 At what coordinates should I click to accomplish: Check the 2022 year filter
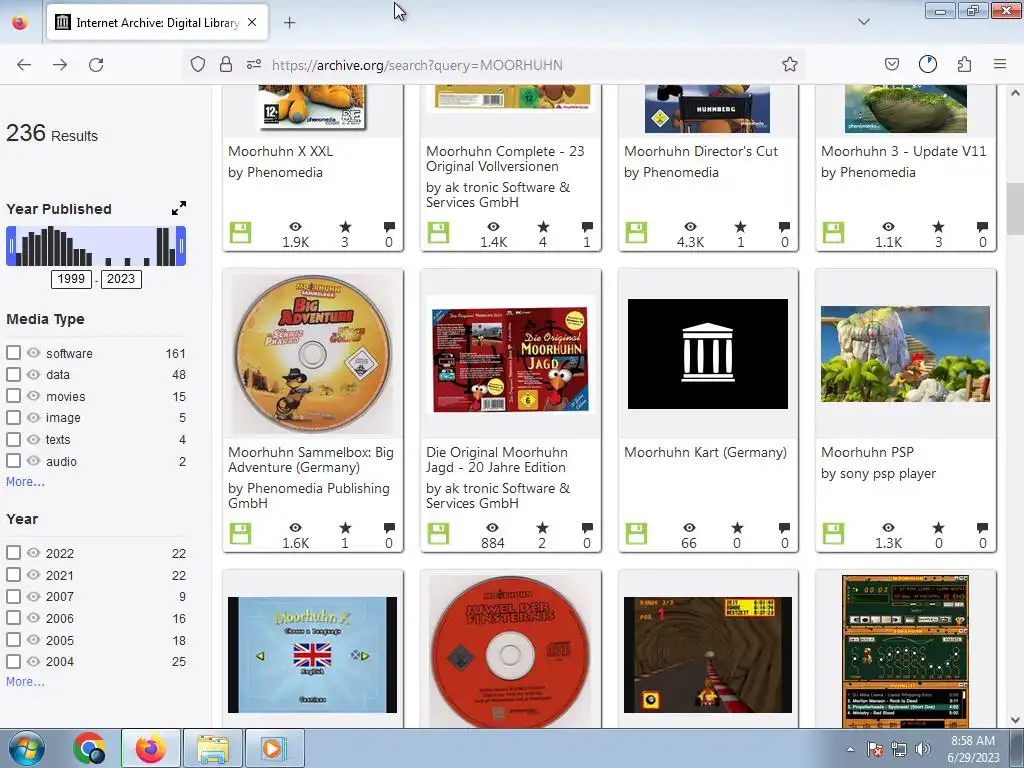[x=13, y=552]
